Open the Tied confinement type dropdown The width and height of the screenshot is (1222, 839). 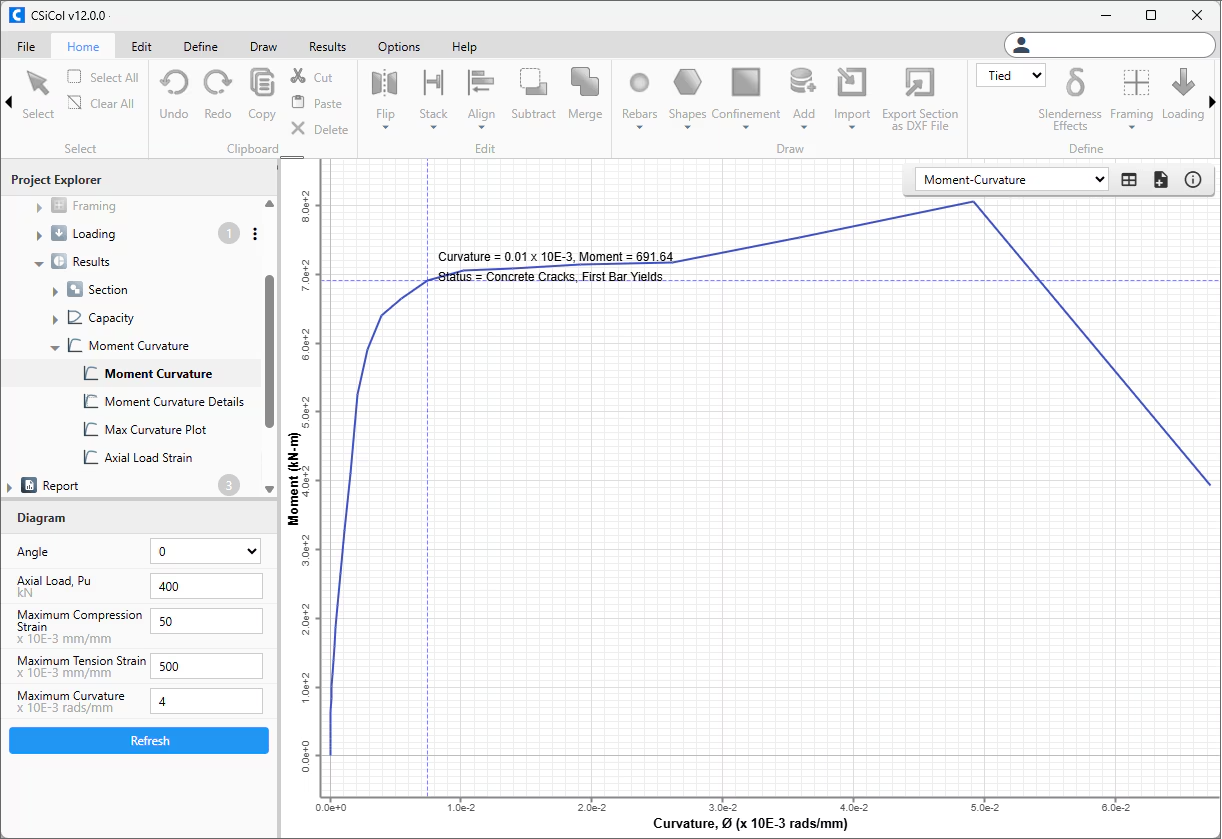point(1010,76)
